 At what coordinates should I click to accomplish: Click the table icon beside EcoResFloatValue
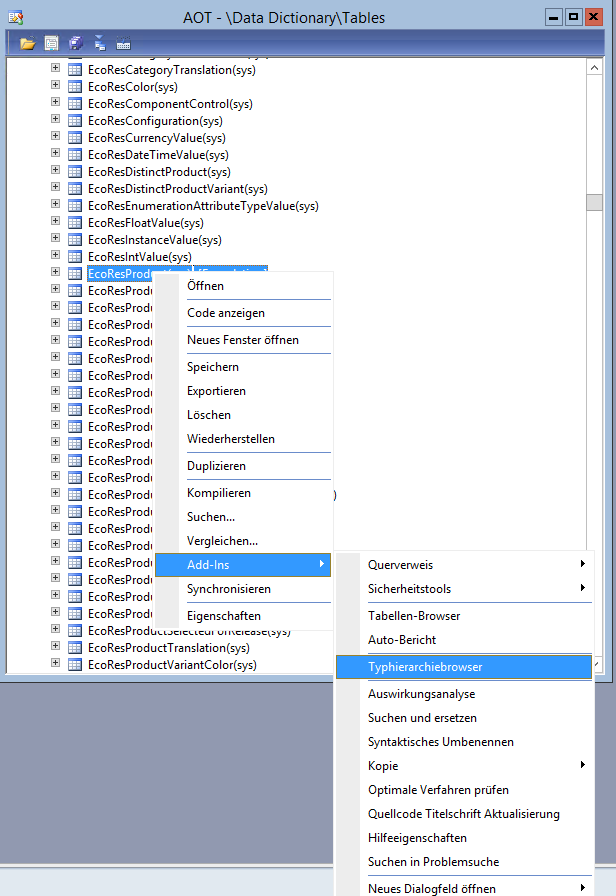pyautogui.click(x=75, y=223)
